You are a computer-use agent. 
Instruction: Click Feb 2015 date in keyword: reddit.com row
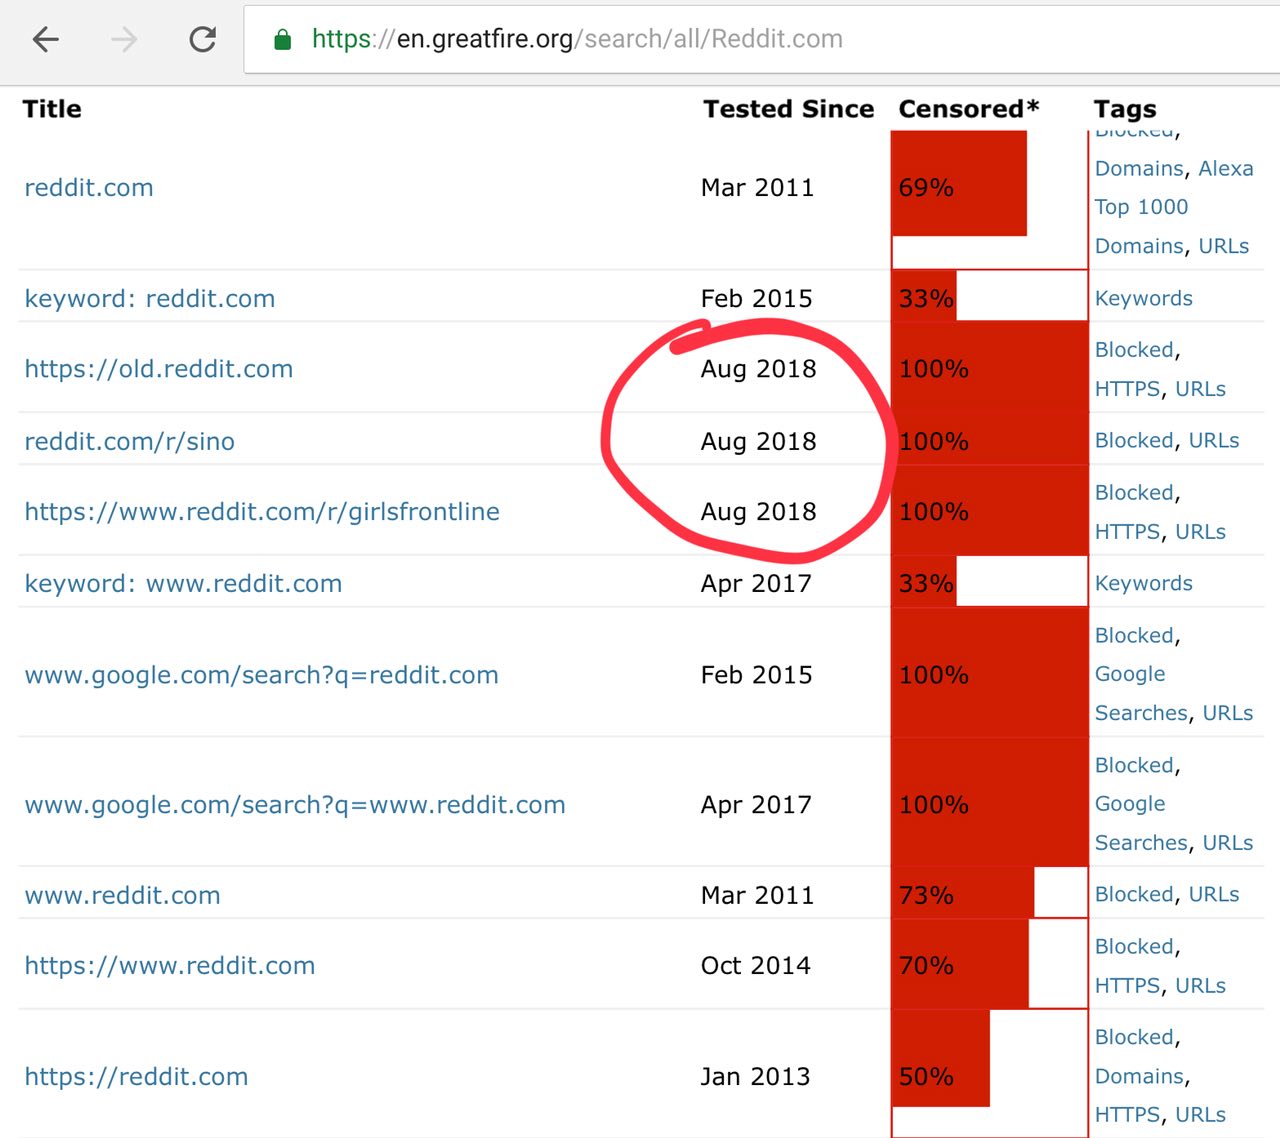[757, 299]
